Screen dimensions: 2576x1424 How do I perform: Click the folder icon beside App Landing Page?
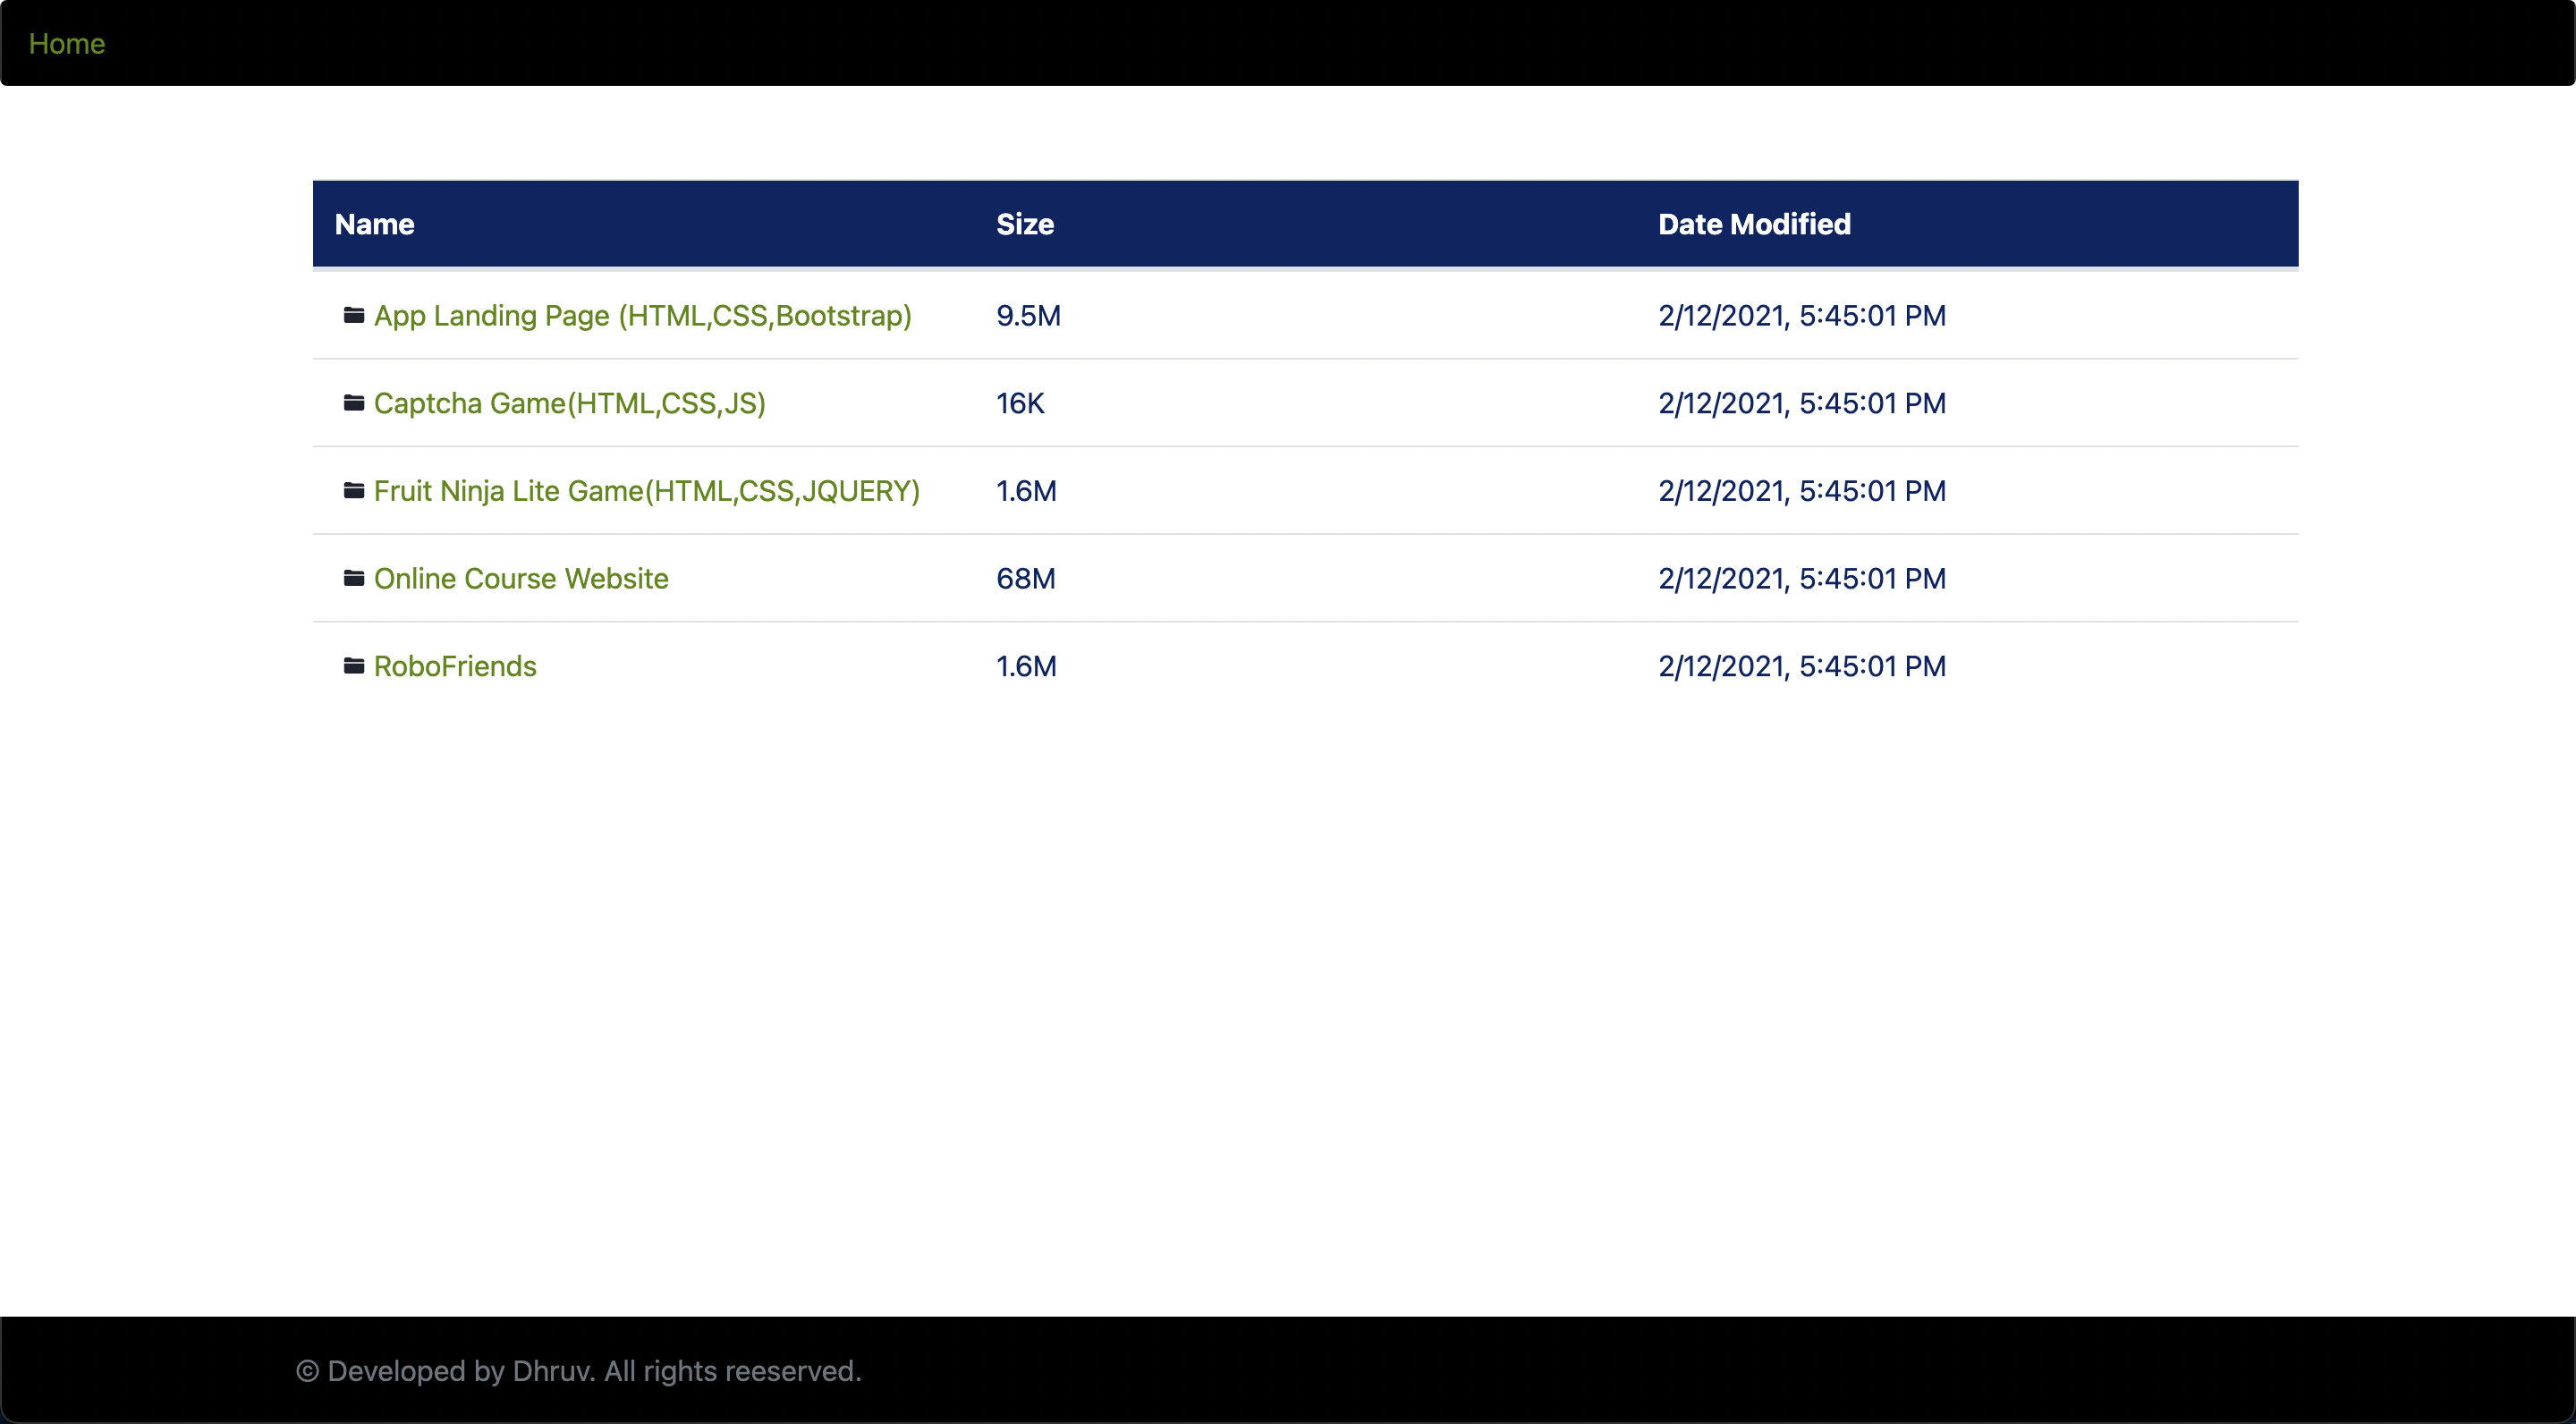354,315
